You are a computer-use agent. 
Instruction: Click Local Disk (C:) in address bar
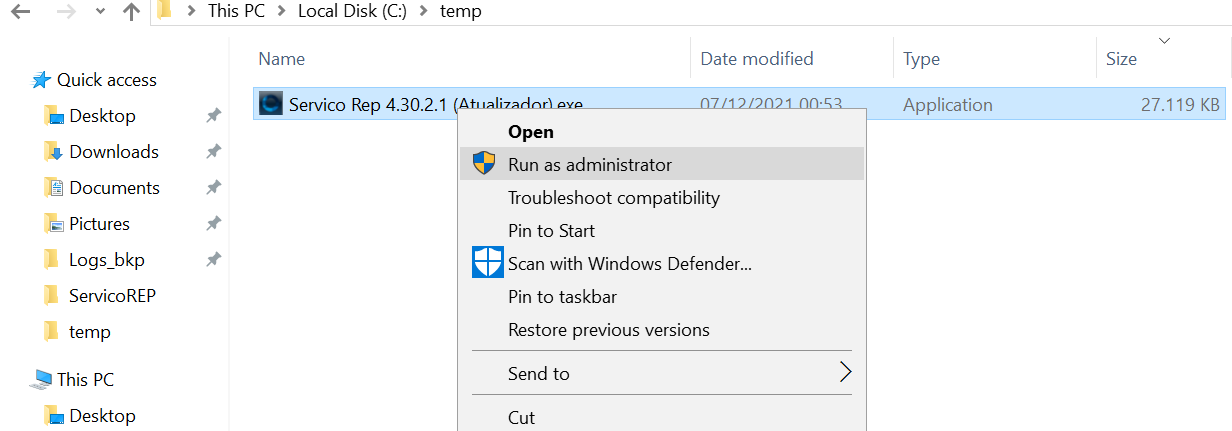(352, 12)
